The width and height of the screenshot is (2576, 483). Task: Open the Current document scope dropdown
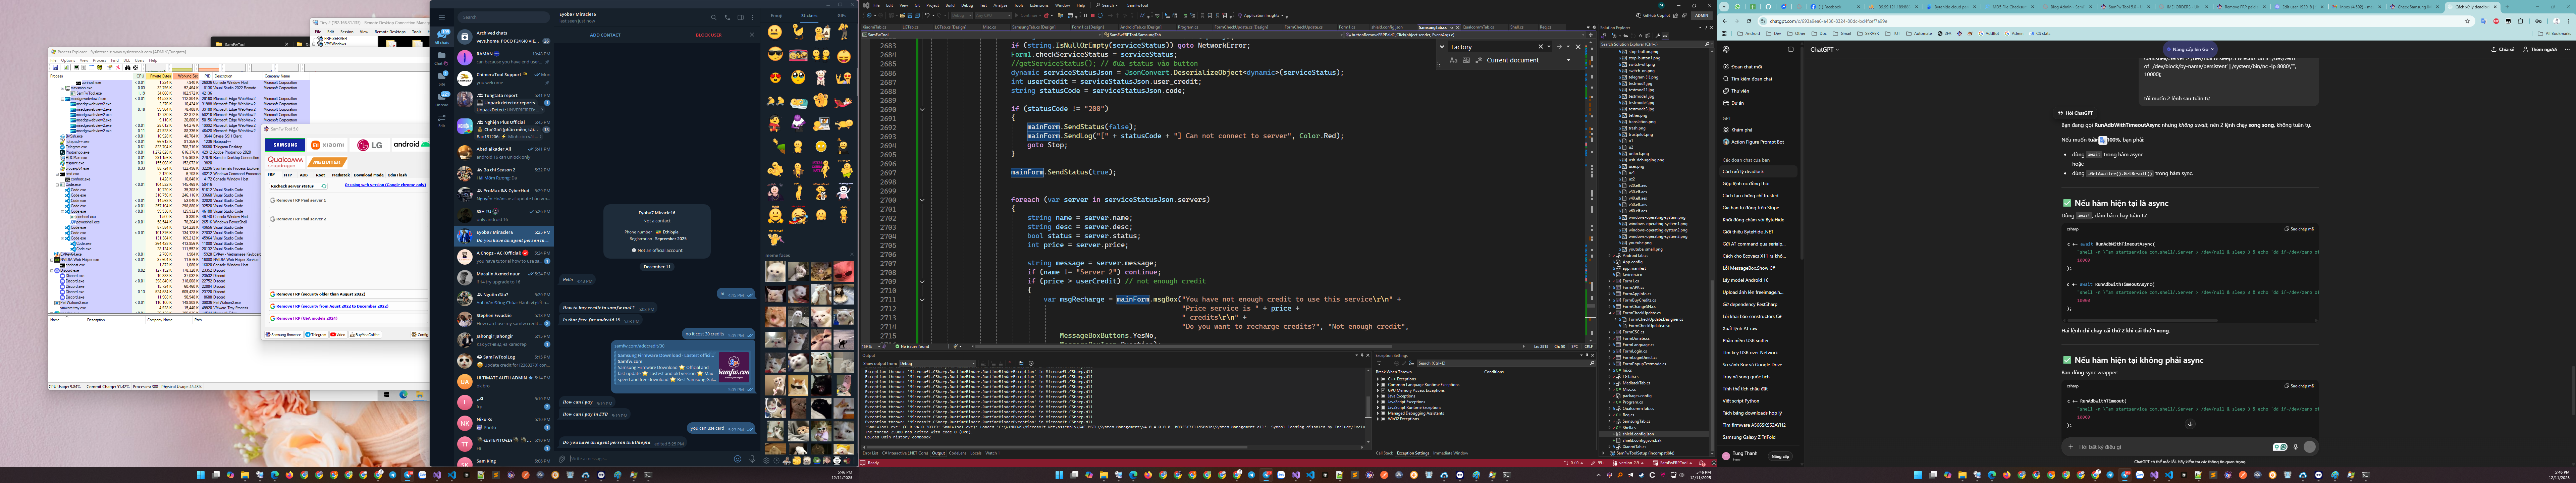coord(1568,60)
